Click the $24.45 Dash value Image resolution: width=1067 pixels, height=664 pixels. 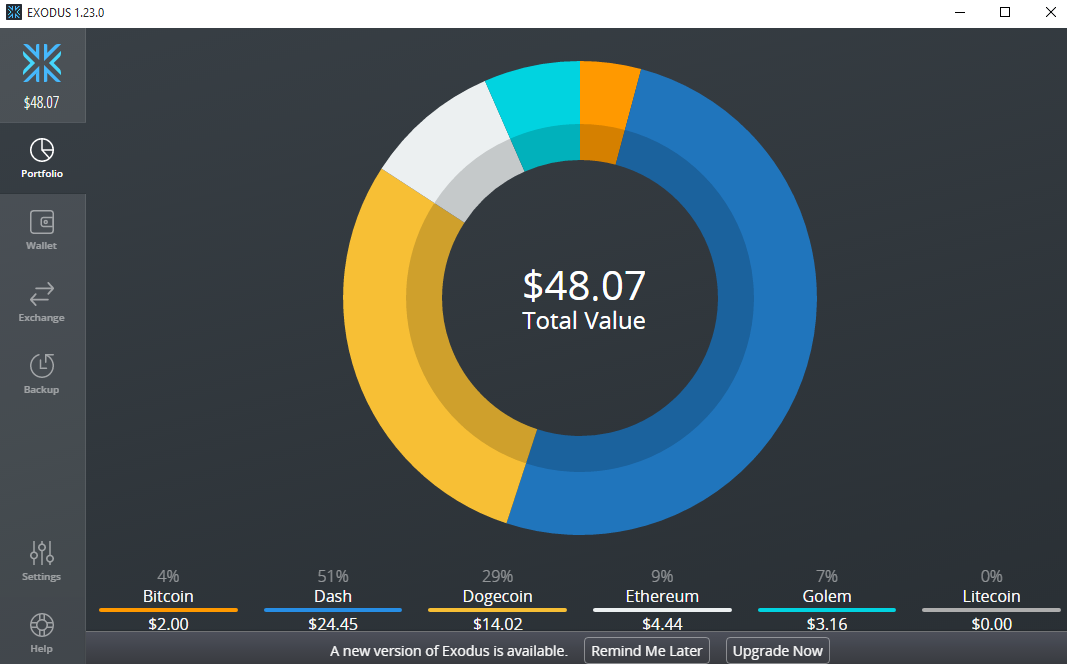click(x=333, y=624)
